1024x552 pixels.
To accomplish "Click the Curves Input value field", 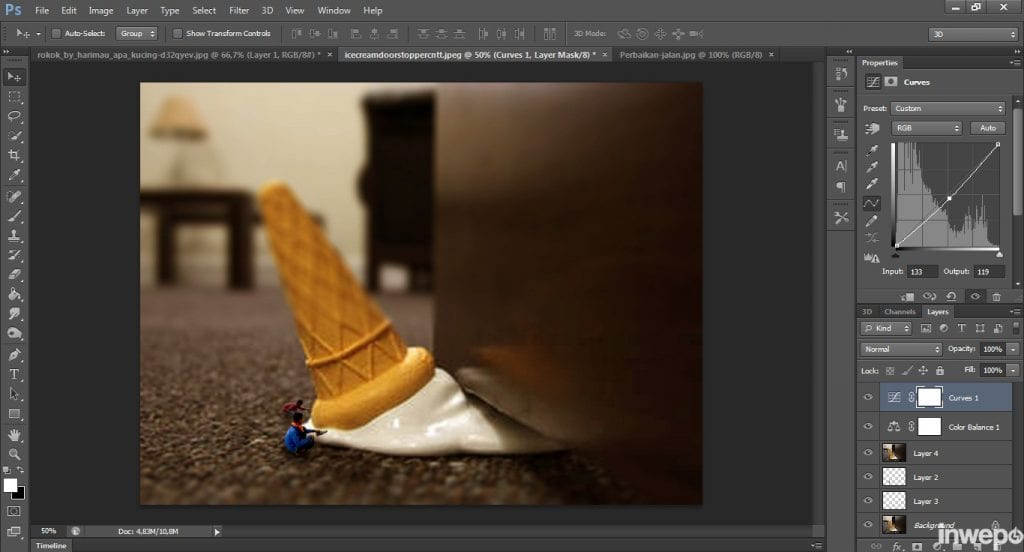I will tap(923, 271).
